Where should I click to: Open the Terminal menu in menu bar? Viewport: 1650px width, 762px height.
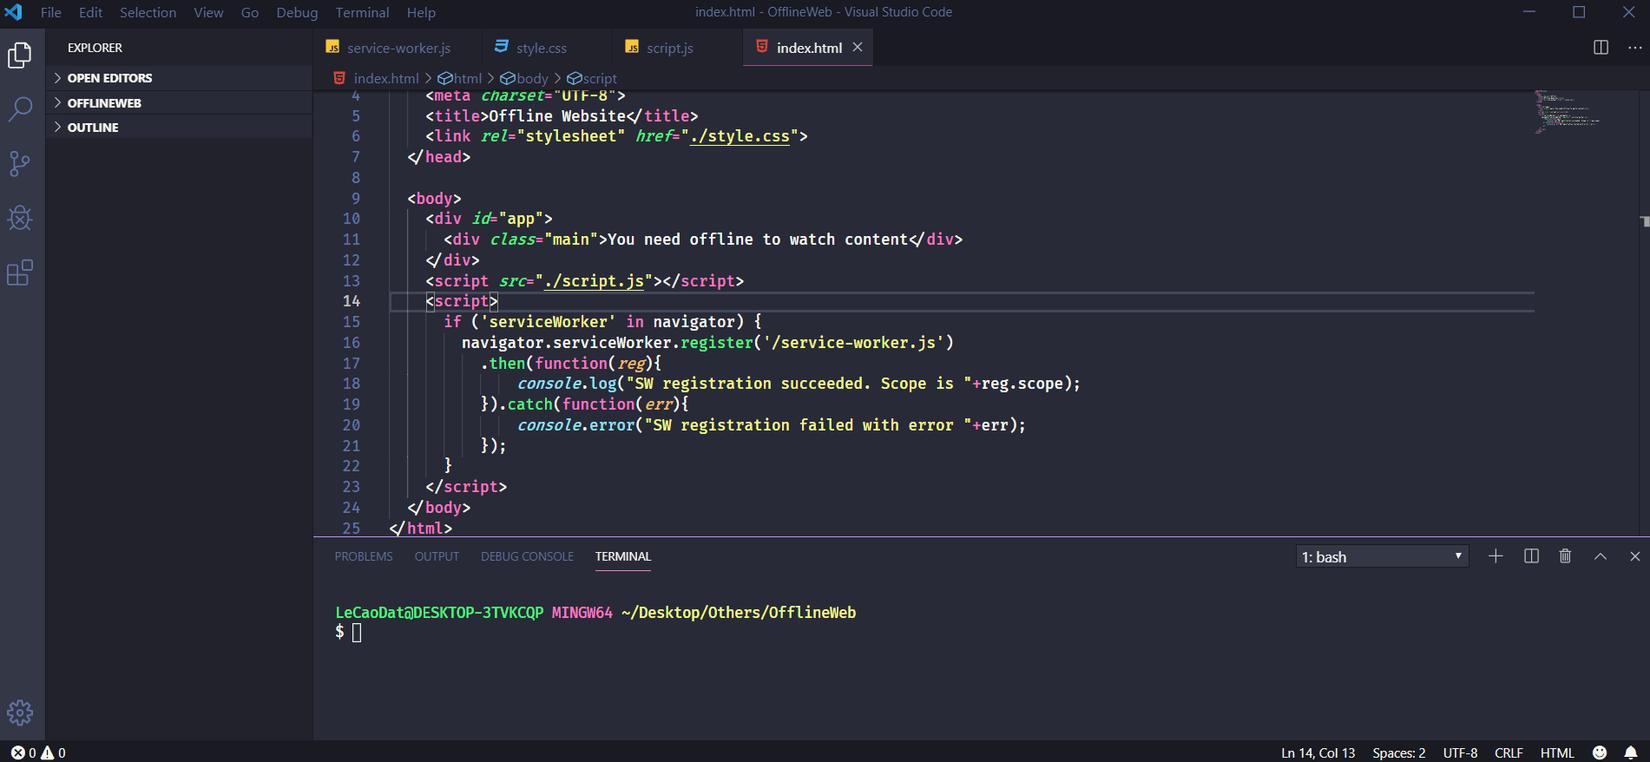pyautogui.click(x=362, y=12)
